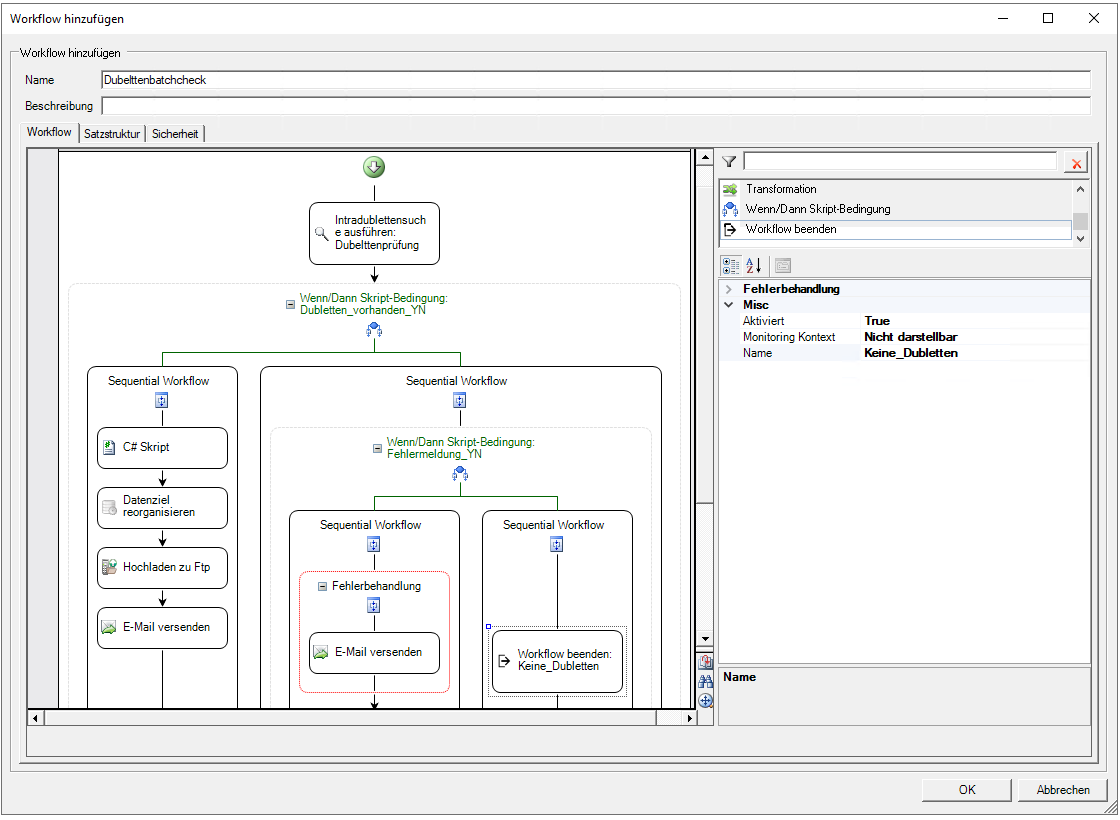
Task: Select the Intradublettensuche magnifier icon
Action: coord(322,233)
